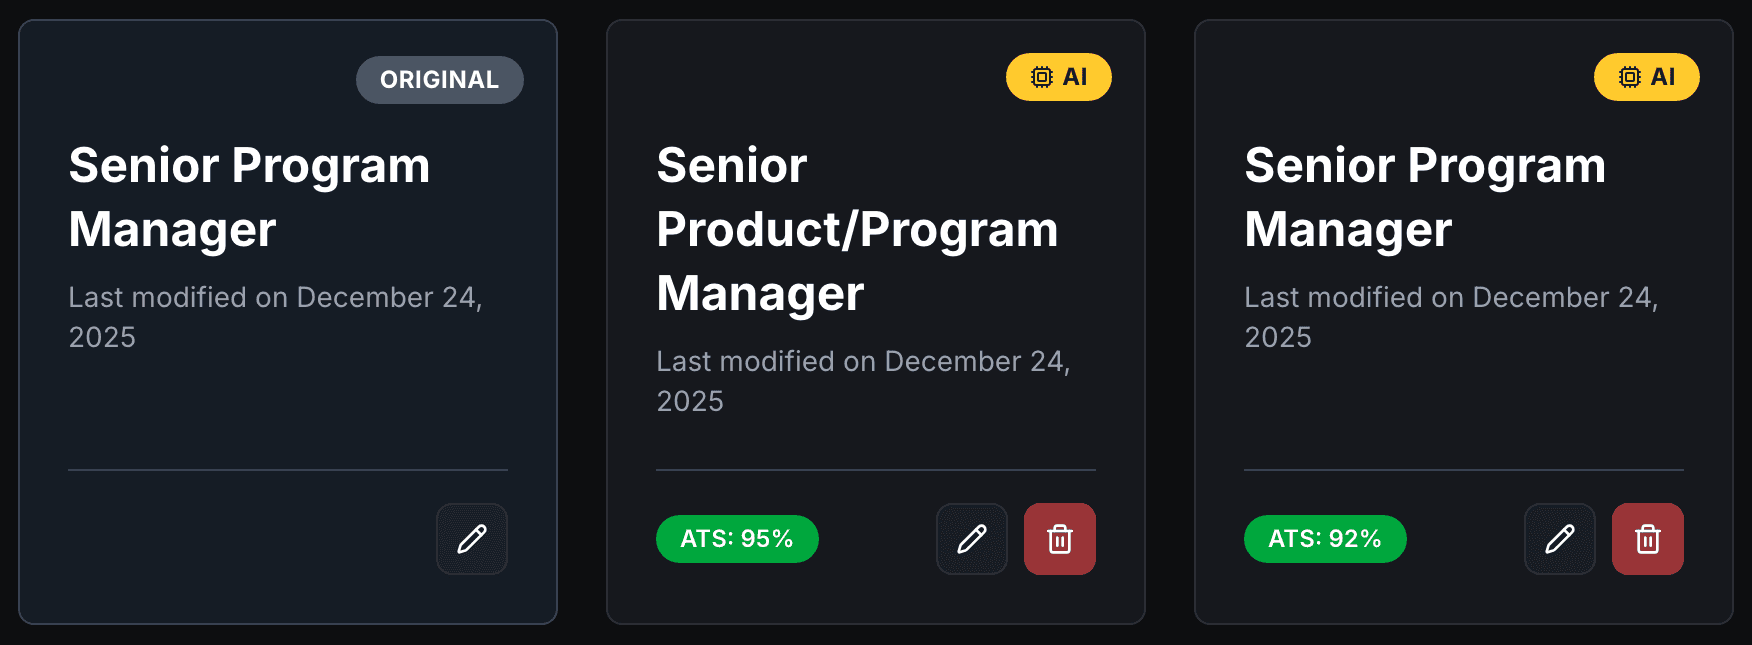Image resolution: width=1752 pixels, height=645 pixels.
Task: Toggle the AI badge on the rightmost card
Action: click(x=1647, y=75)
